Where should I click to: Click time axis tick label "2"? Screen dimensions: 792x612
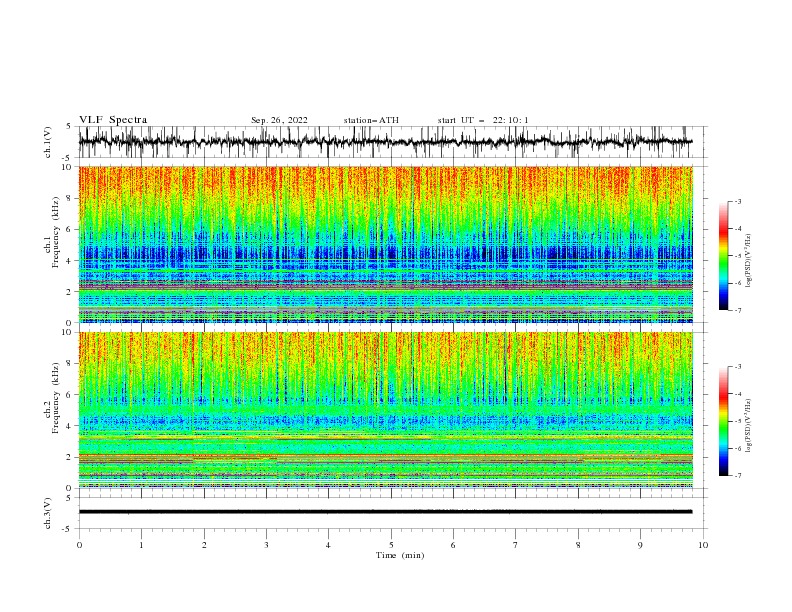click(204, 545)
